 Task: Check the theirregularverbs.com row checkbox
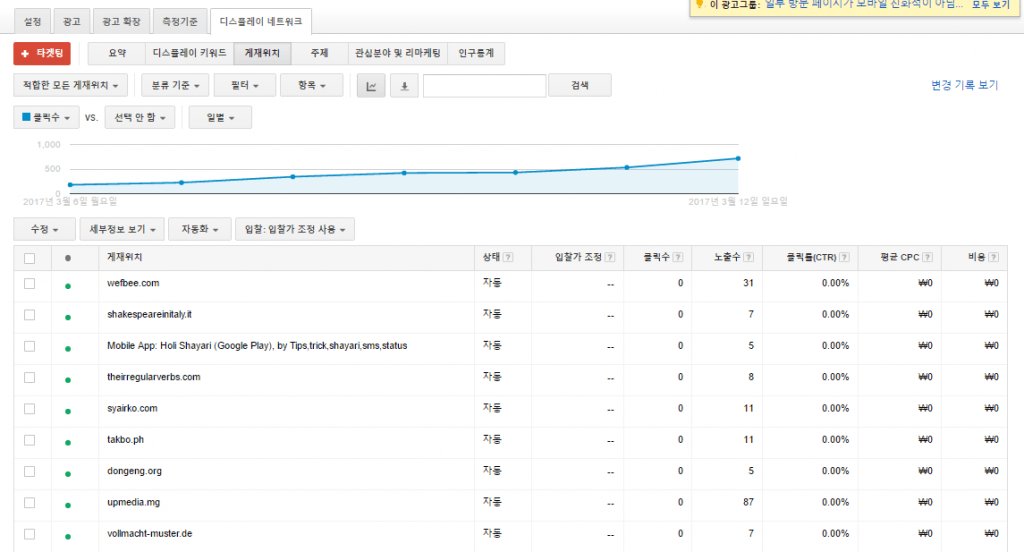pos(29,378)
